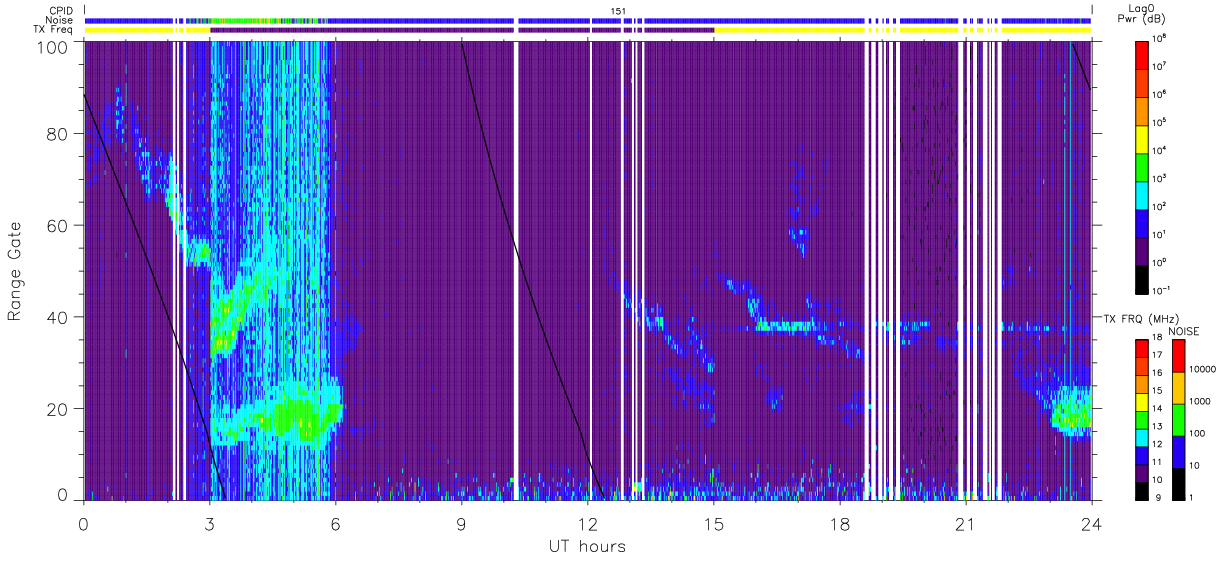Click the green backscatter patch near hour 24, gate 18
1228x567 pixels.
click(1075, 412)
